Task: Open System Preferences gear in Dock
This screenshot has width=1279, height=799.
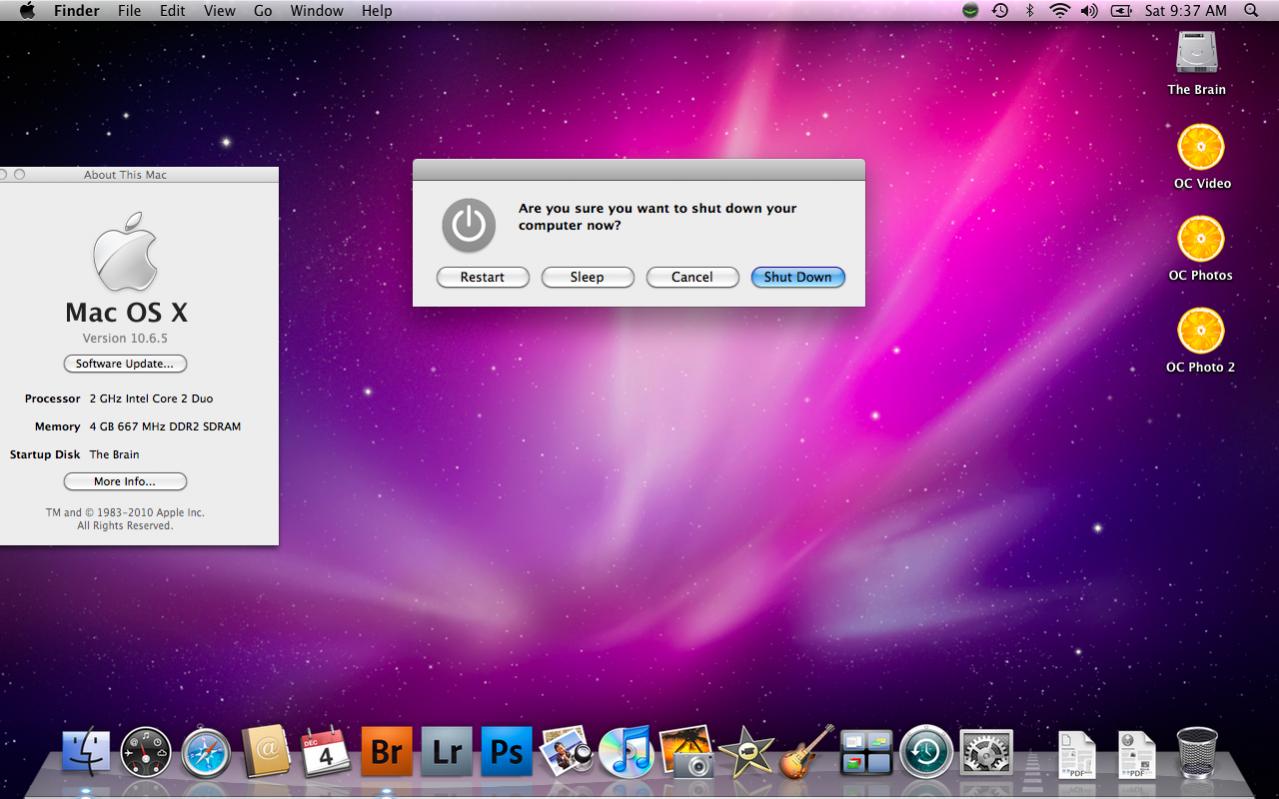Action: [986, 752]
